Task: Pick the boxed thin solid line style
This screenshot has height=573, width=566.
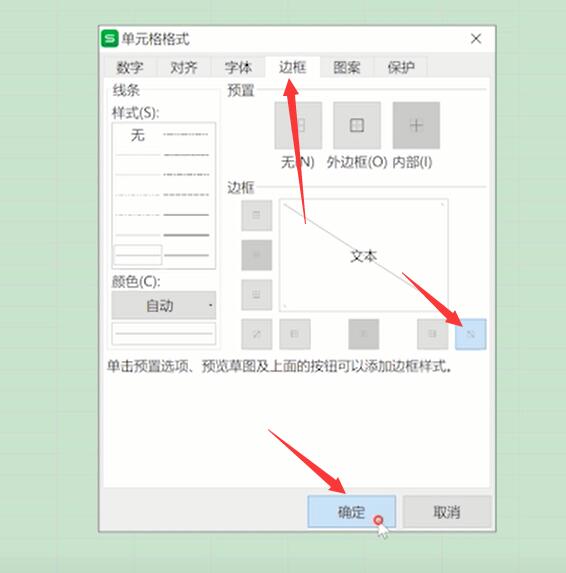Action: (x=138, y=255)
